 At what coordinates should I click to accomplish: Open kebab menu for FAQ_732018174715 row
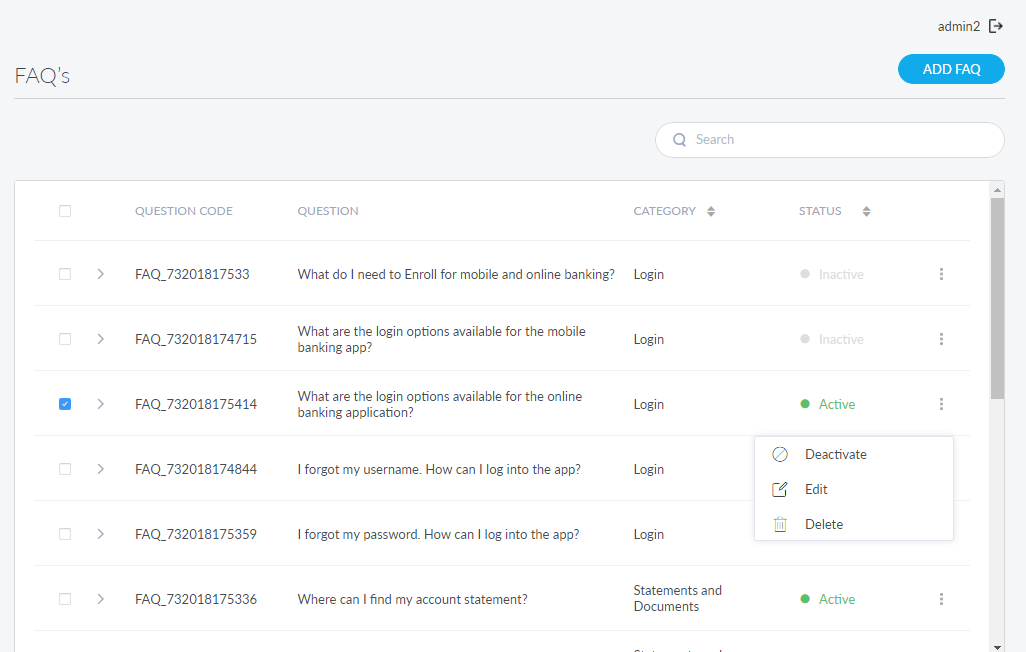click(941, 339)
